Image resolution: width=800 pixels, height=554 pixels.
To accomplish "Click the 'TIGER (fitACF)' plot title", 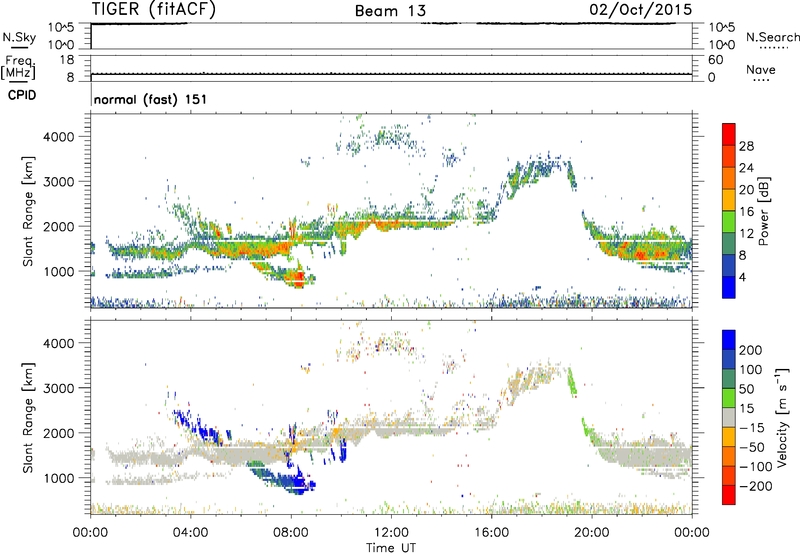I will [x=154, y=10].
